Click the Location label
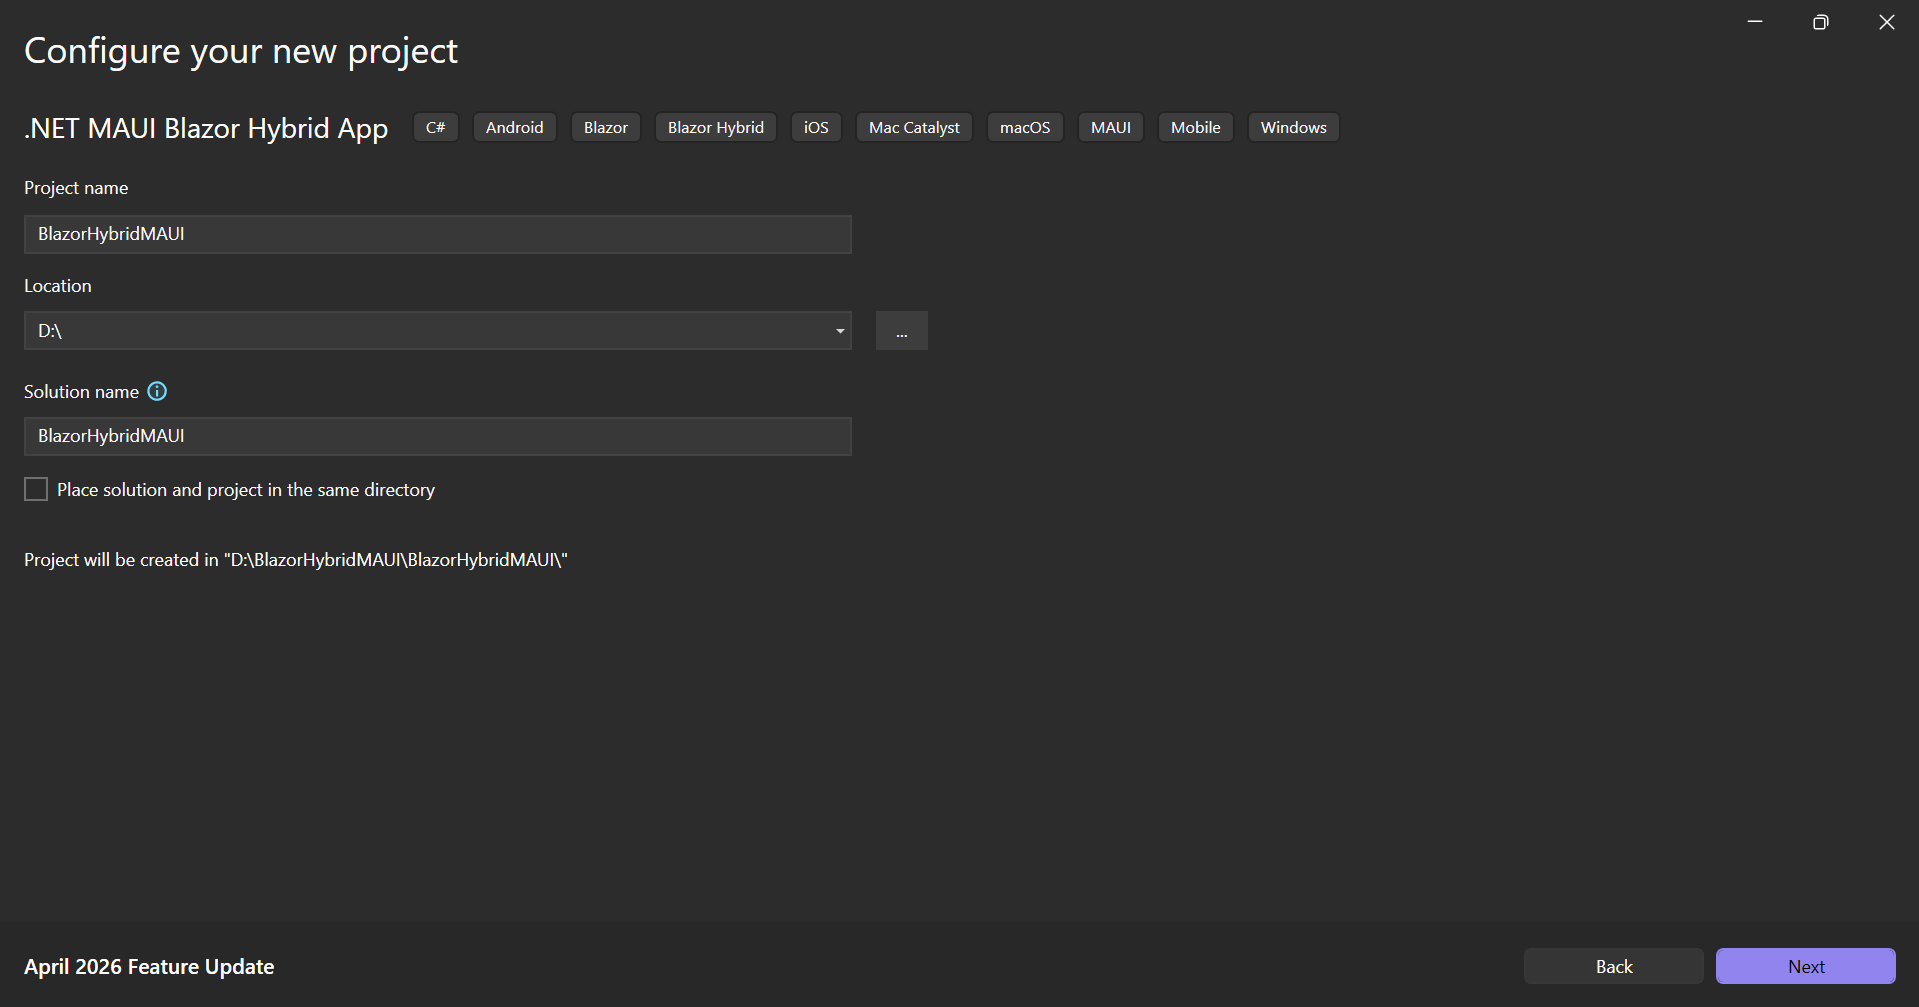This screenshot has width=1919, height=1007. (58, 286)
